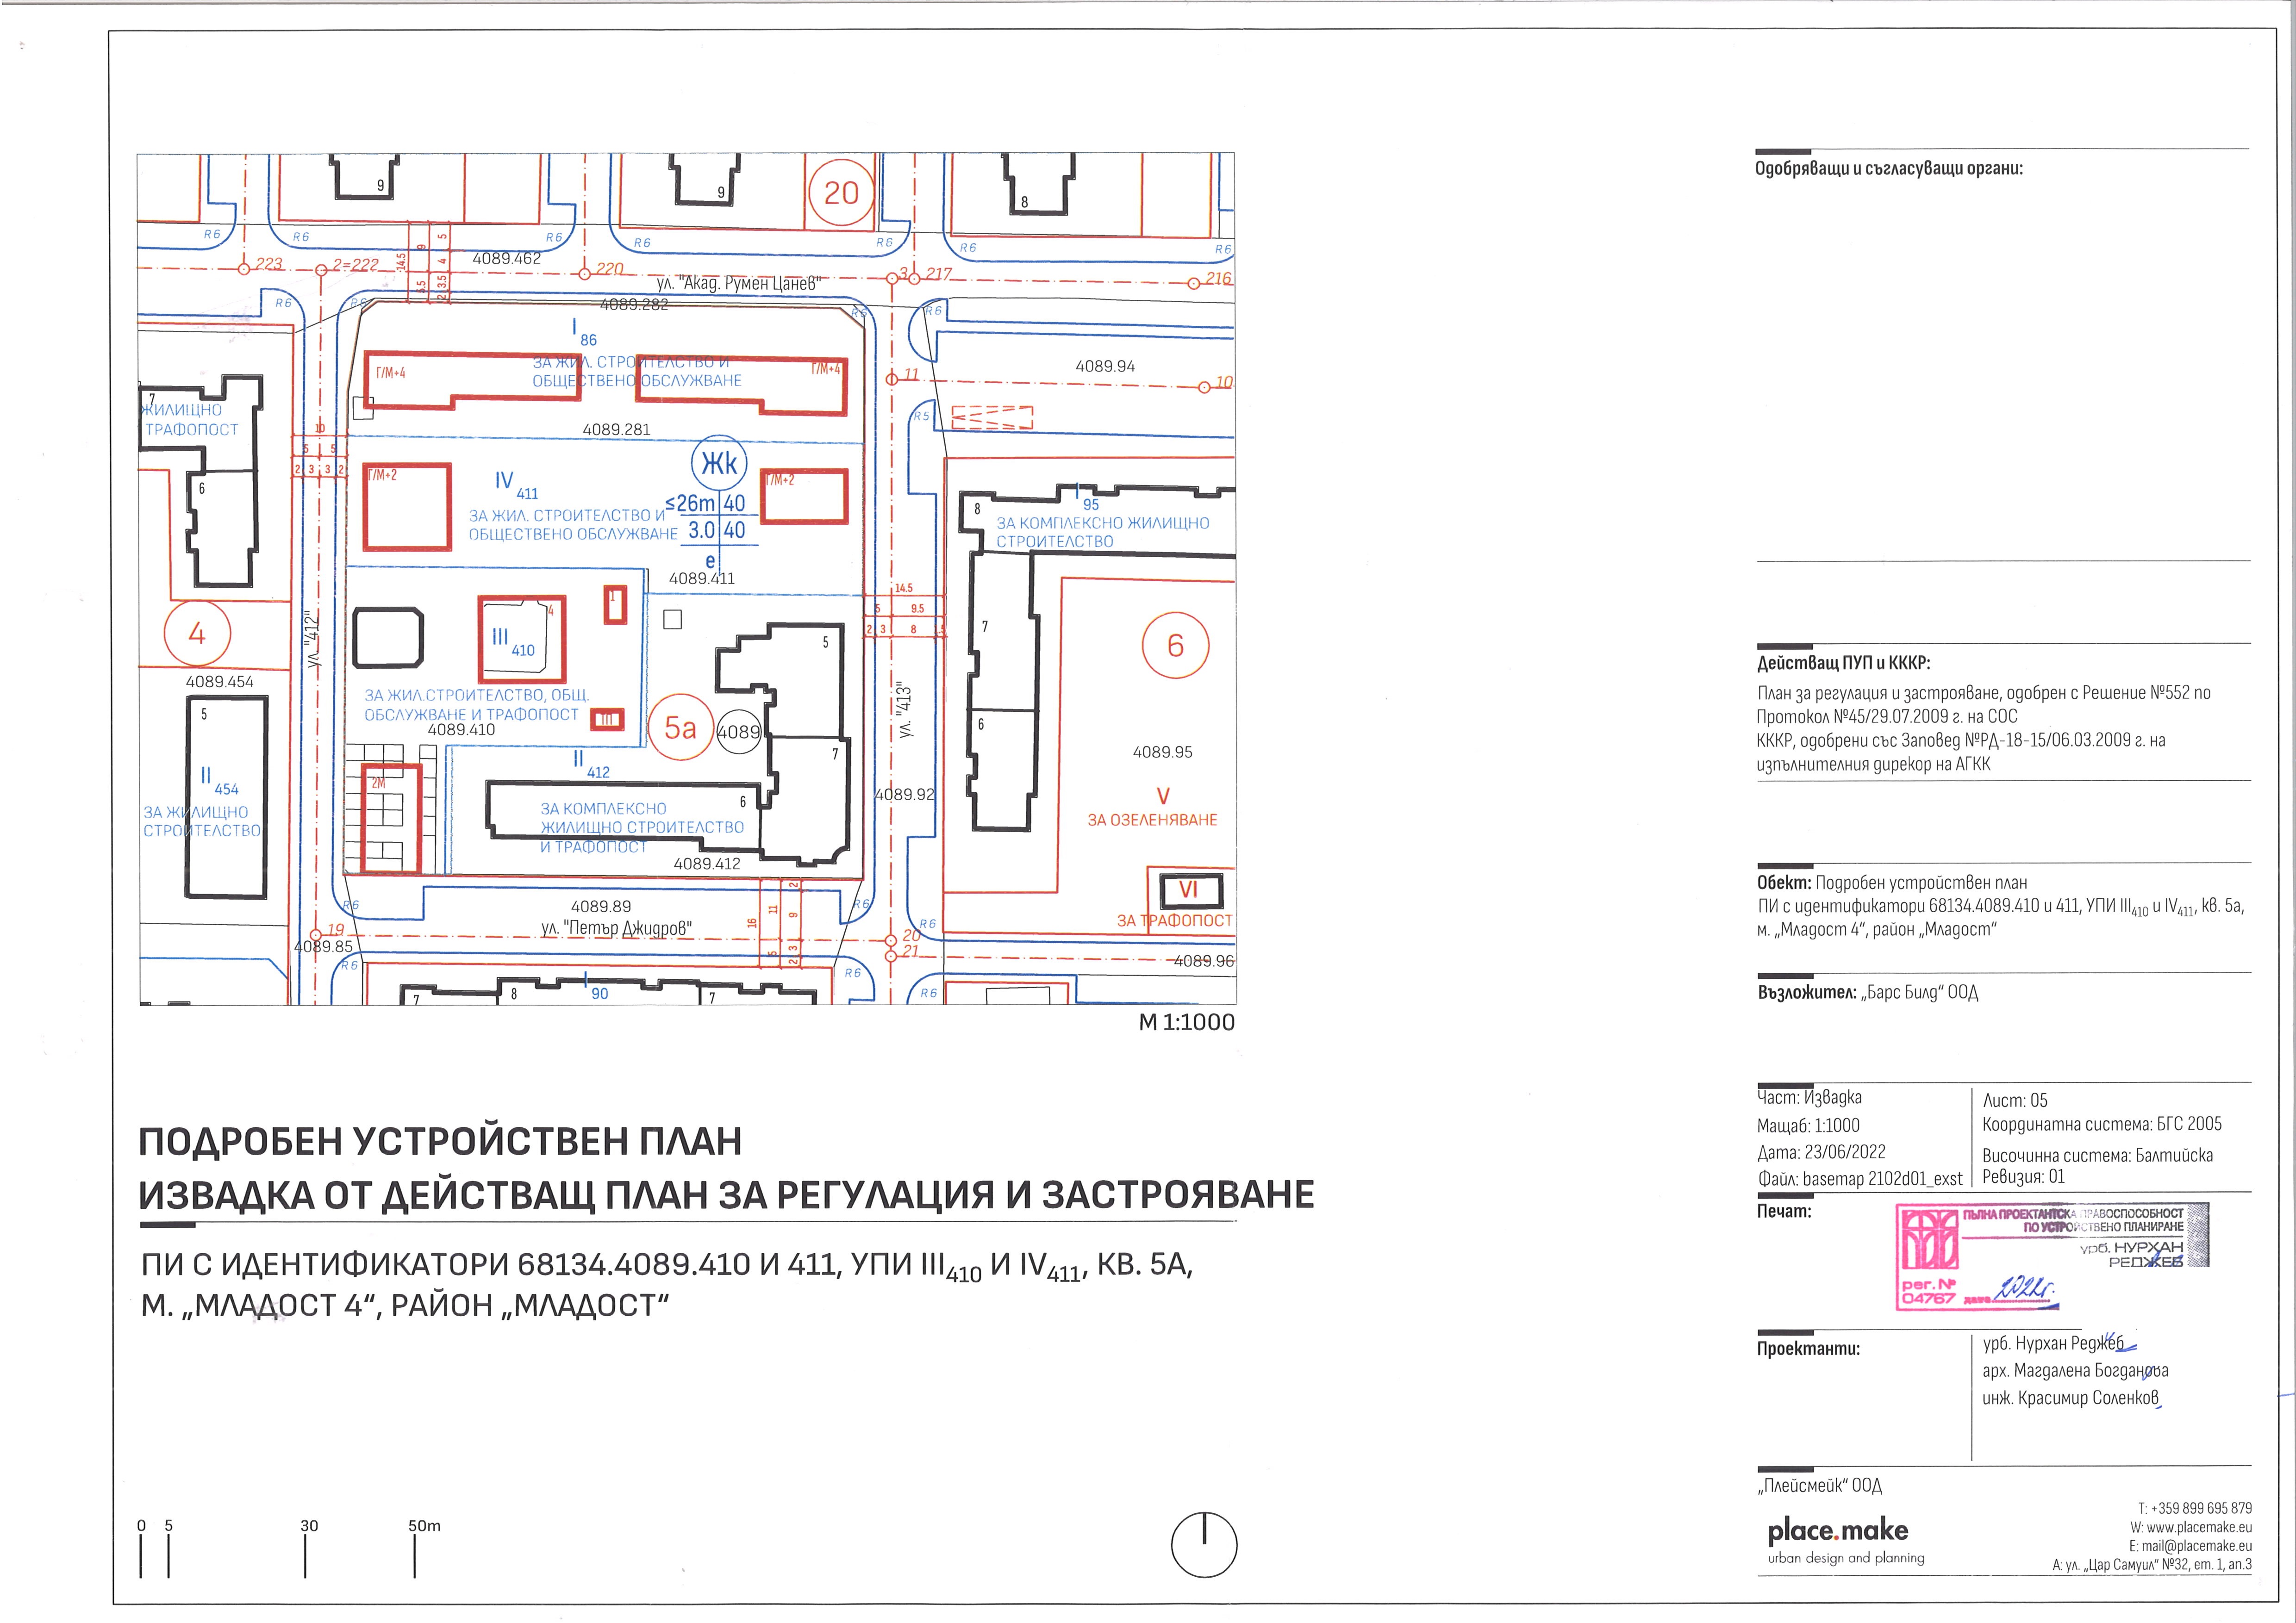Click the north arrow compass symbol
The image size is (2296, 1623).
click(1204, 1545)
